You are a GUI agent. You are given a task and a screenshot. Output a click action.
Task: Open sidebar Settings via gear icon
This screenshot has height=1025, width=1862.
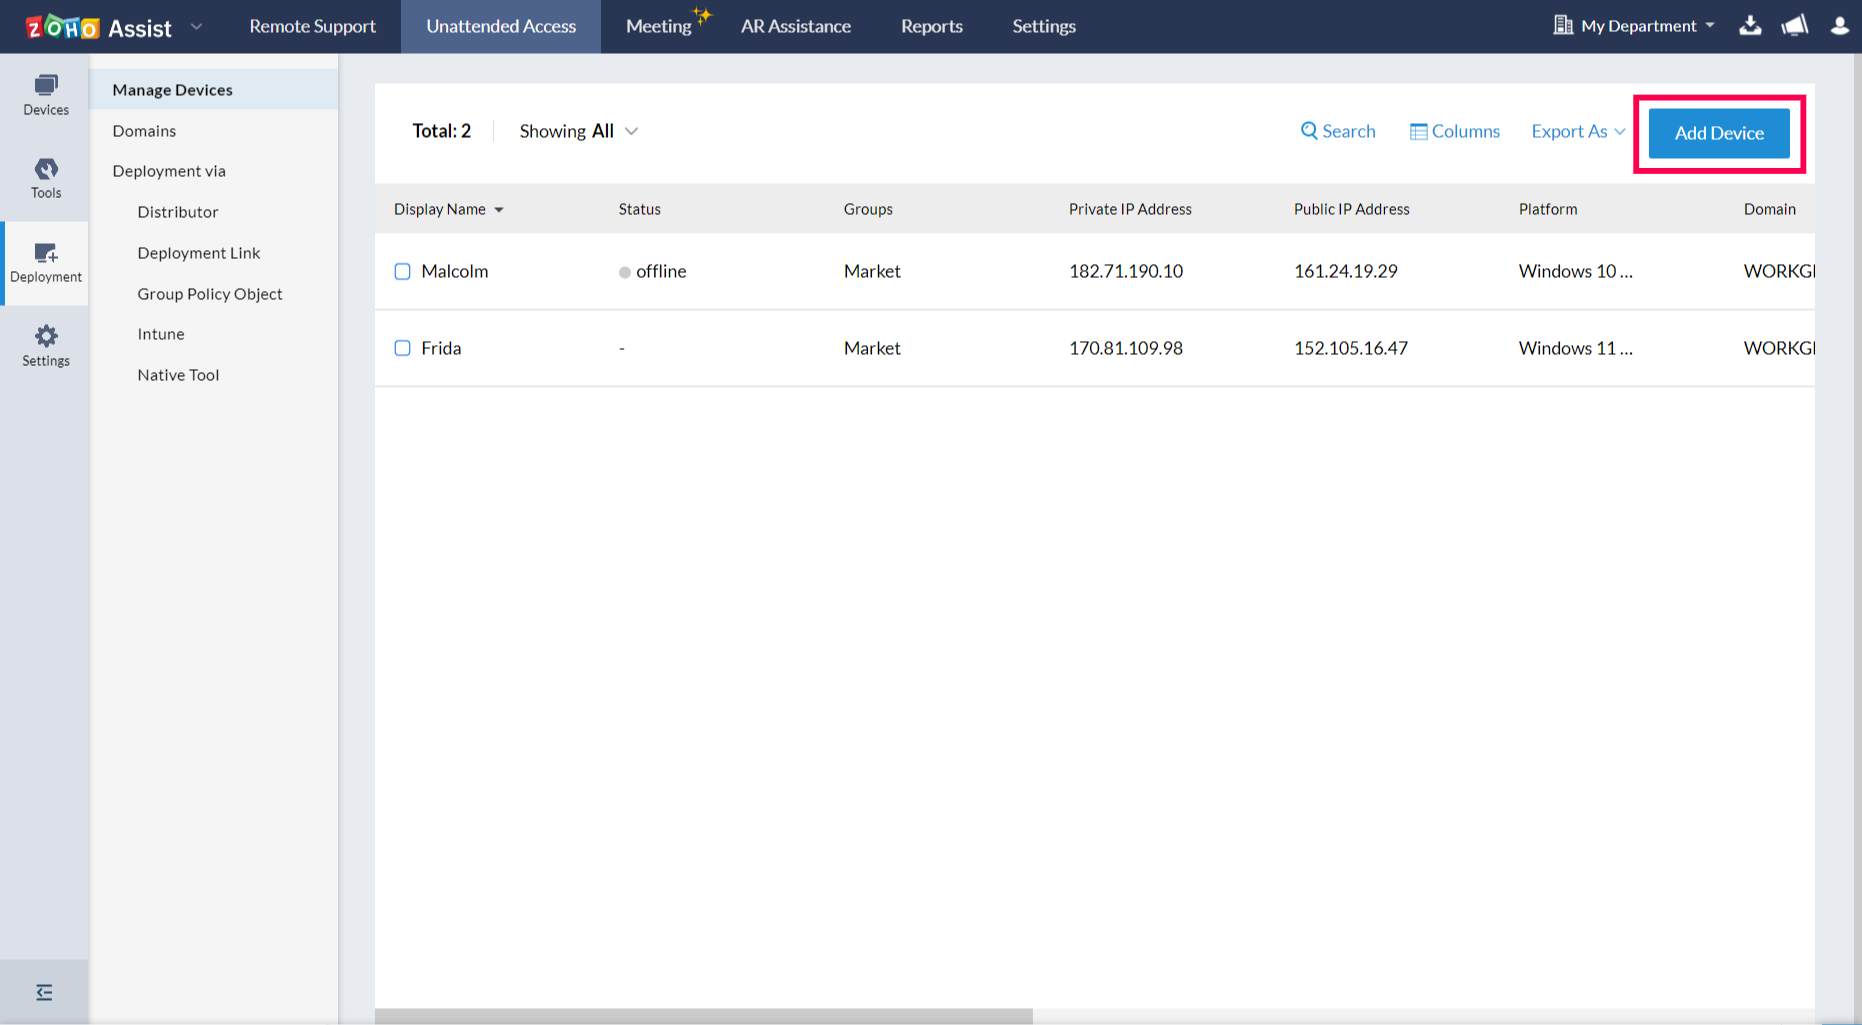45,345
